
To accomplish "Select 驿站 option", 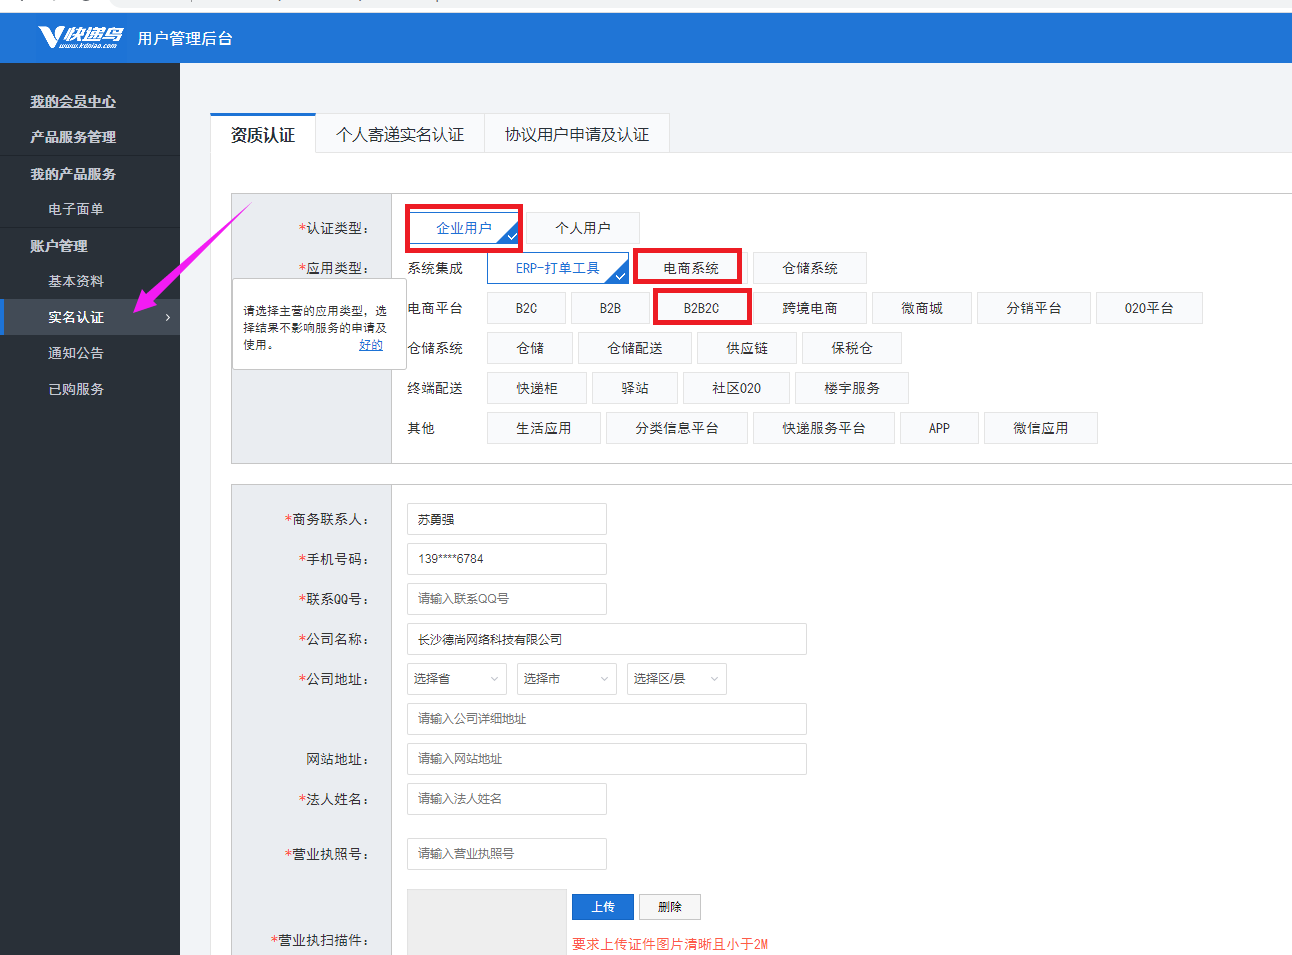I will [635, 388].
